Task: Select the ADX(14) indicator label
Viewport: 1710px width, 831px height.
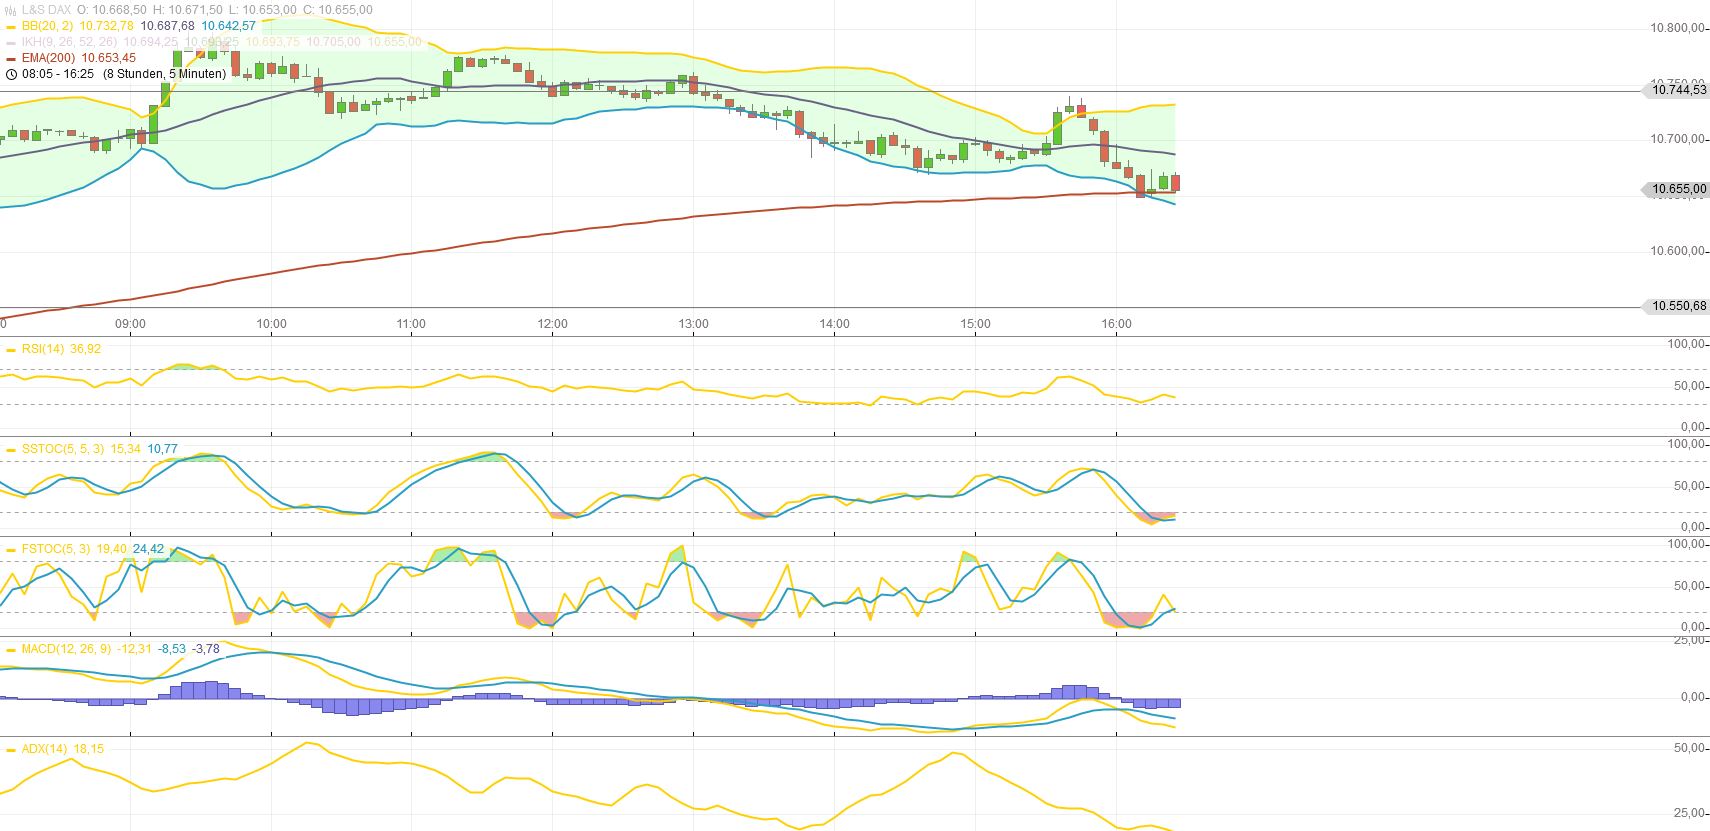Action: [45, 749]
